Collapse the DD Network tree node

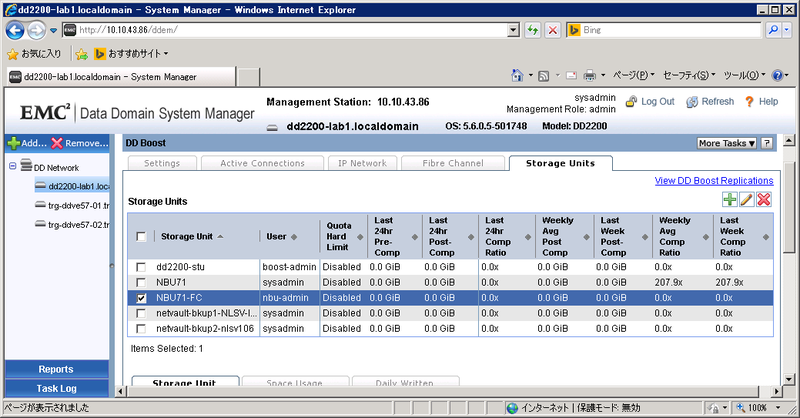click(x=13, y=166)
